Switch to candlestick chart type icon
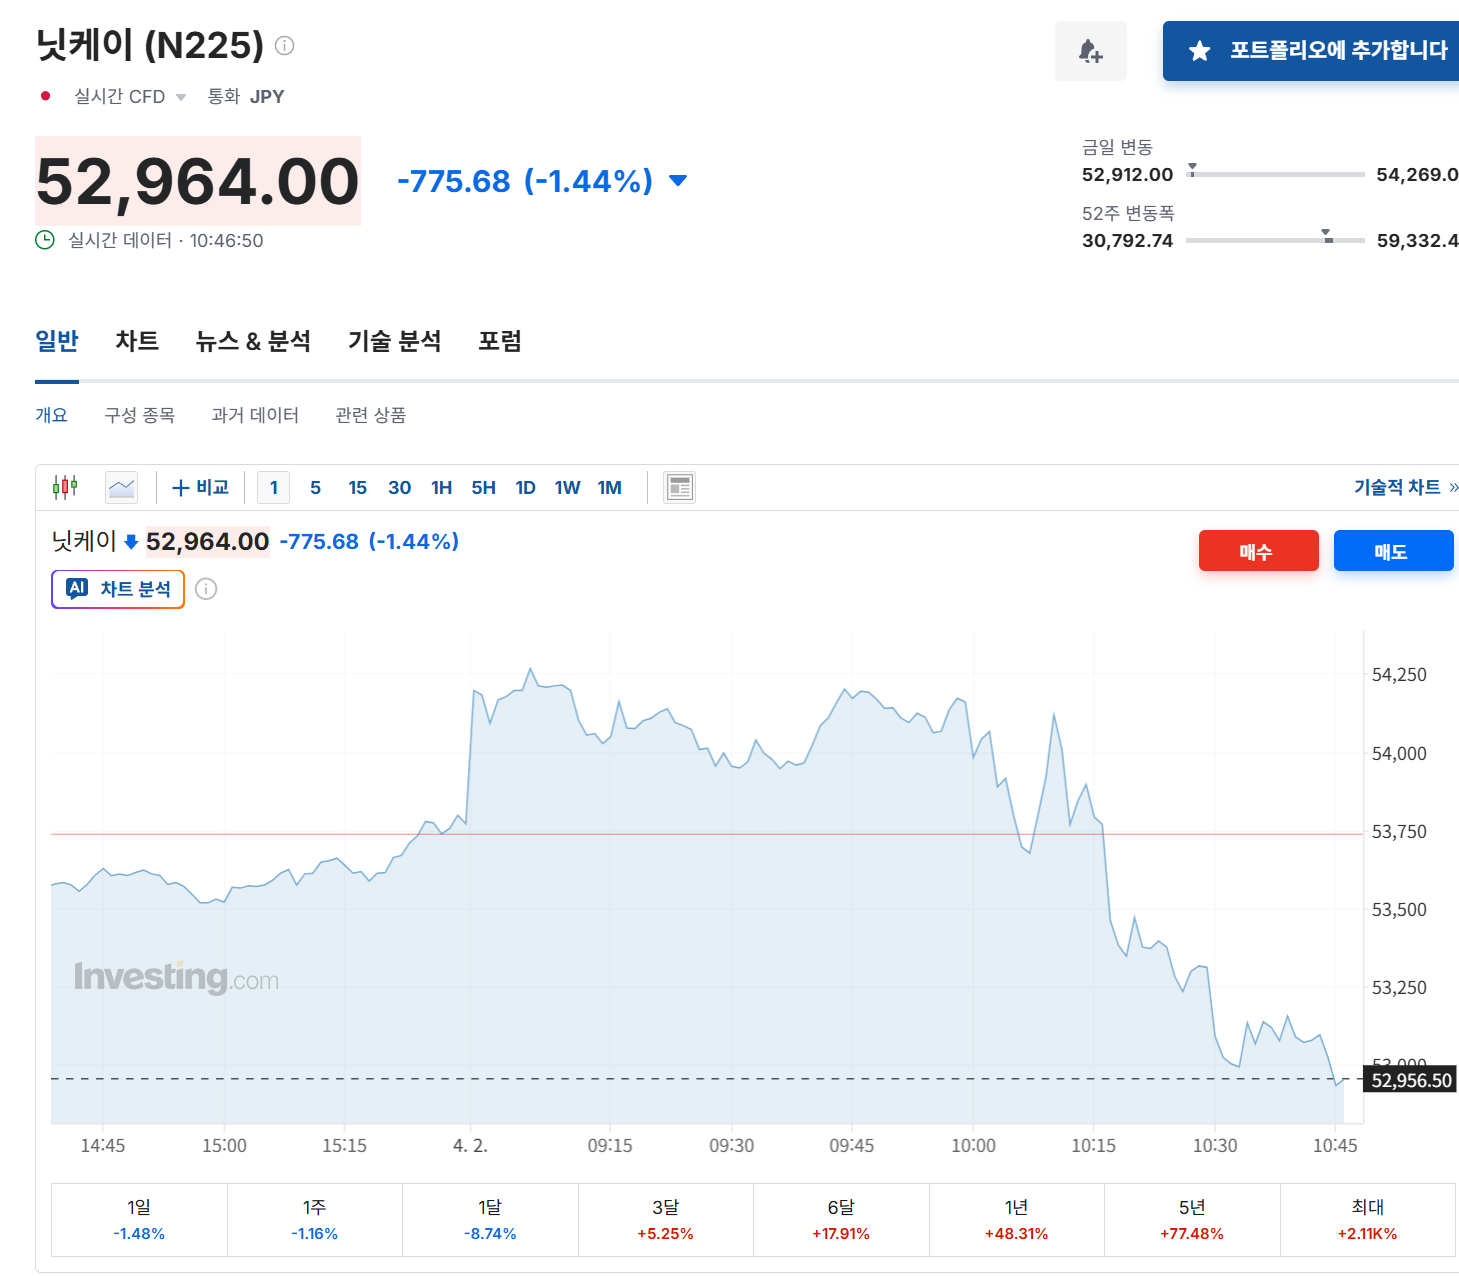Screen dimensions: 1459x1276 (65, 487)
